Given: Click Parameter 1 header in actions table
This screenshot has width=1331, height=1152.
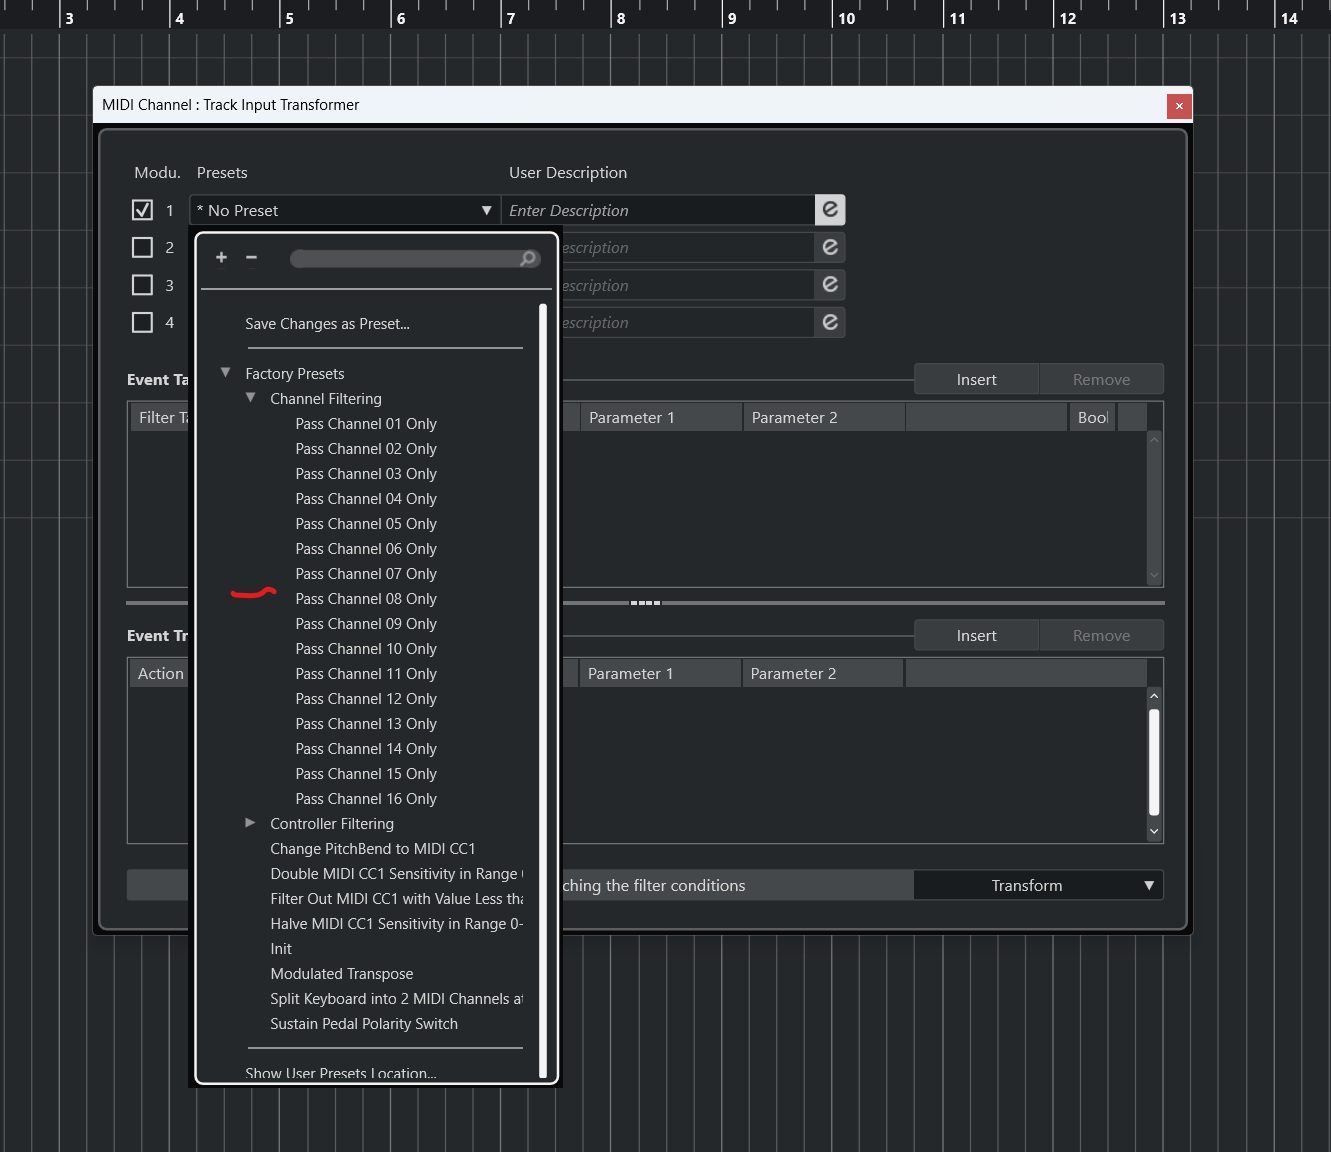Looking at the screenshot, I should [660, 674].
